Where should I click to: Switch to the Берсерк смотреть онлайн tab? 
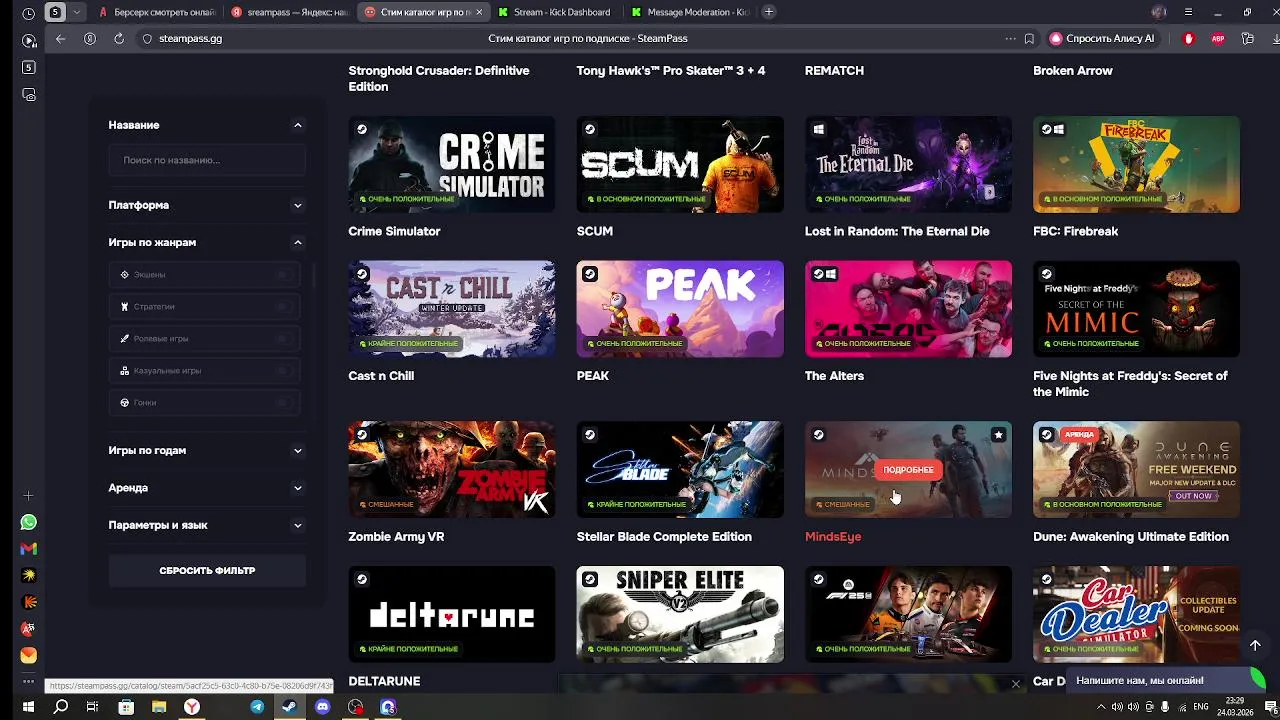[x=156, y=12]
